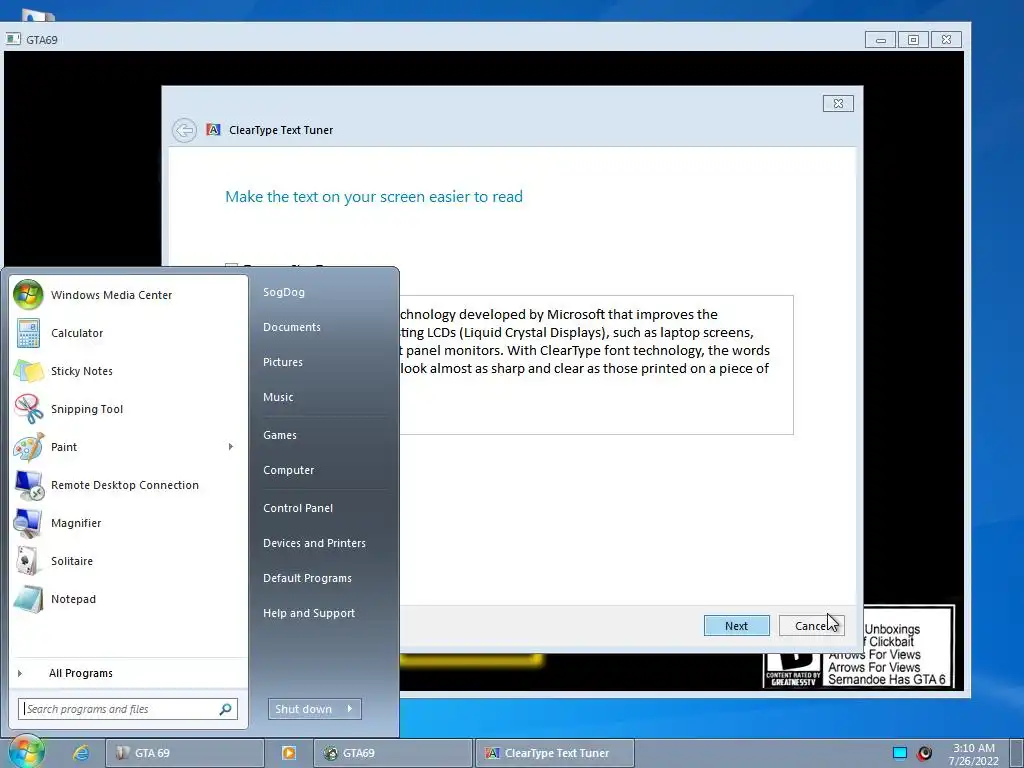This screenshot has height=768, width=1024.
Task: Open SogDog user folder
Action: 283,293
